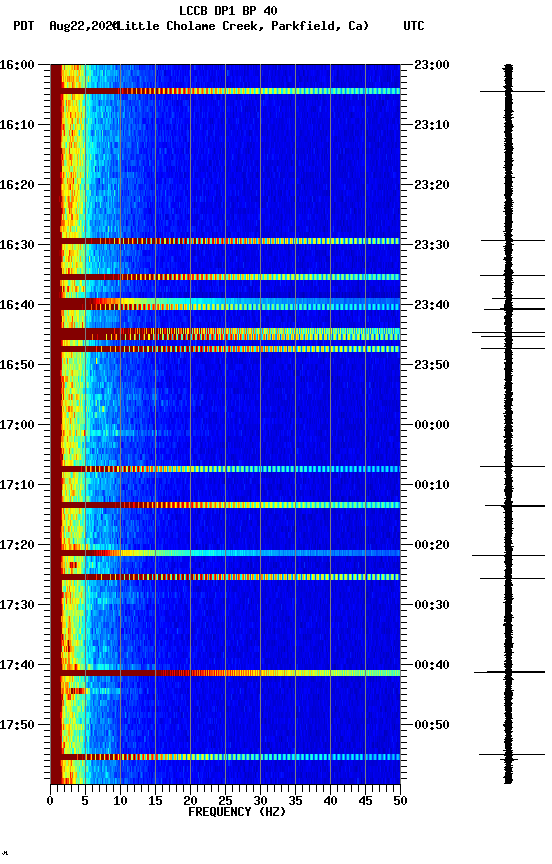The image size is (552, 864).
Task: Click the 16:30 PDT time label
Action: 17,245
